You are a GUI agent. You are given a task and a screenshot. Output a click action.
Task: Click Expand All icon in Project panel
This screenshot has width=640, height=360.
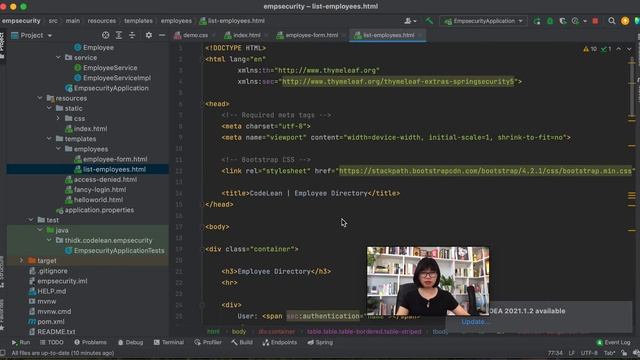119,36
